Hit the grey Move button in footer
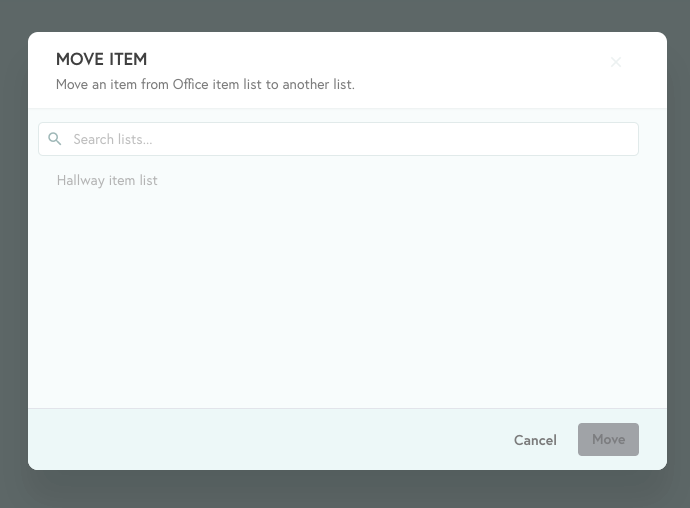The width and height of the screenshot is (690, 508). coord(608,439)
